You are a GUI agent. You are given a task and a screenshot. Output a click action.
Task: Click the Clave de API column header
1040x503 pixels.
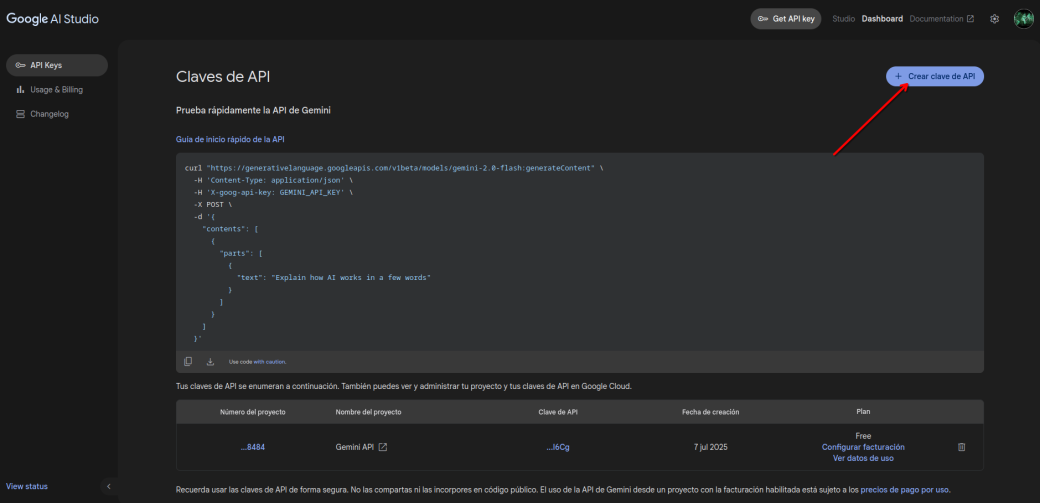[558, 412]
